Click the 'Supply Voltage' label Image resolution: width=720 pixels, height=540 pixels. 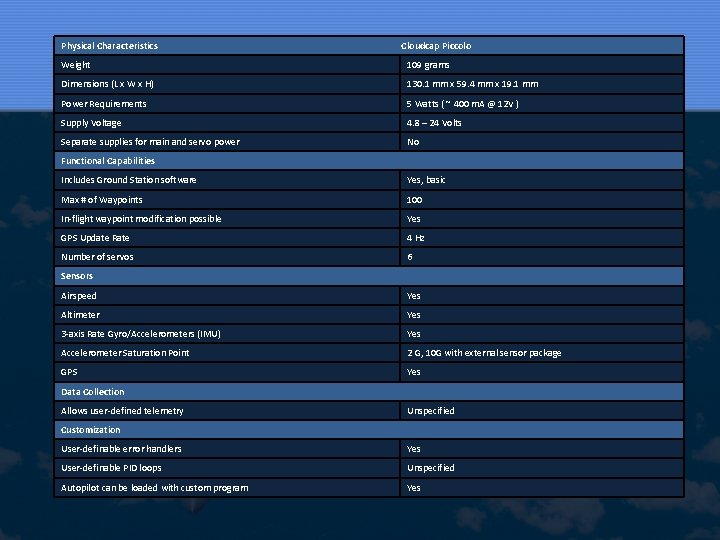click(x=91, y=123)
